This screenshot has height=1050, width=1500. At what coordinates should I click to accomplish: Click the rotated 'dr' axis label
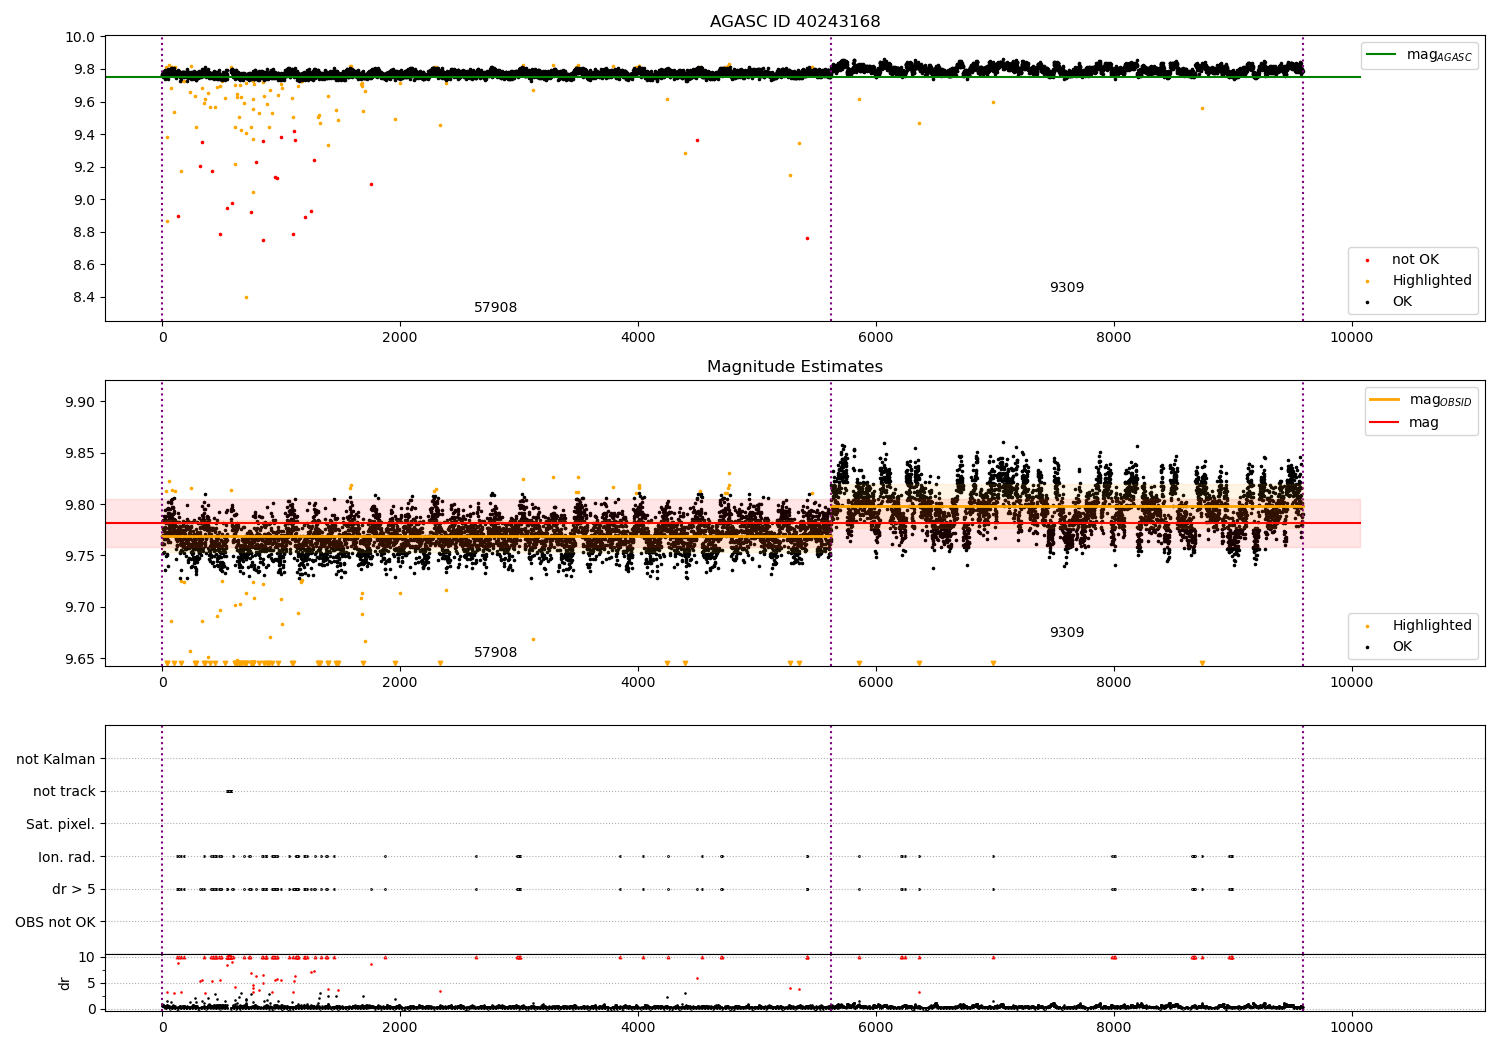[65, 983]
